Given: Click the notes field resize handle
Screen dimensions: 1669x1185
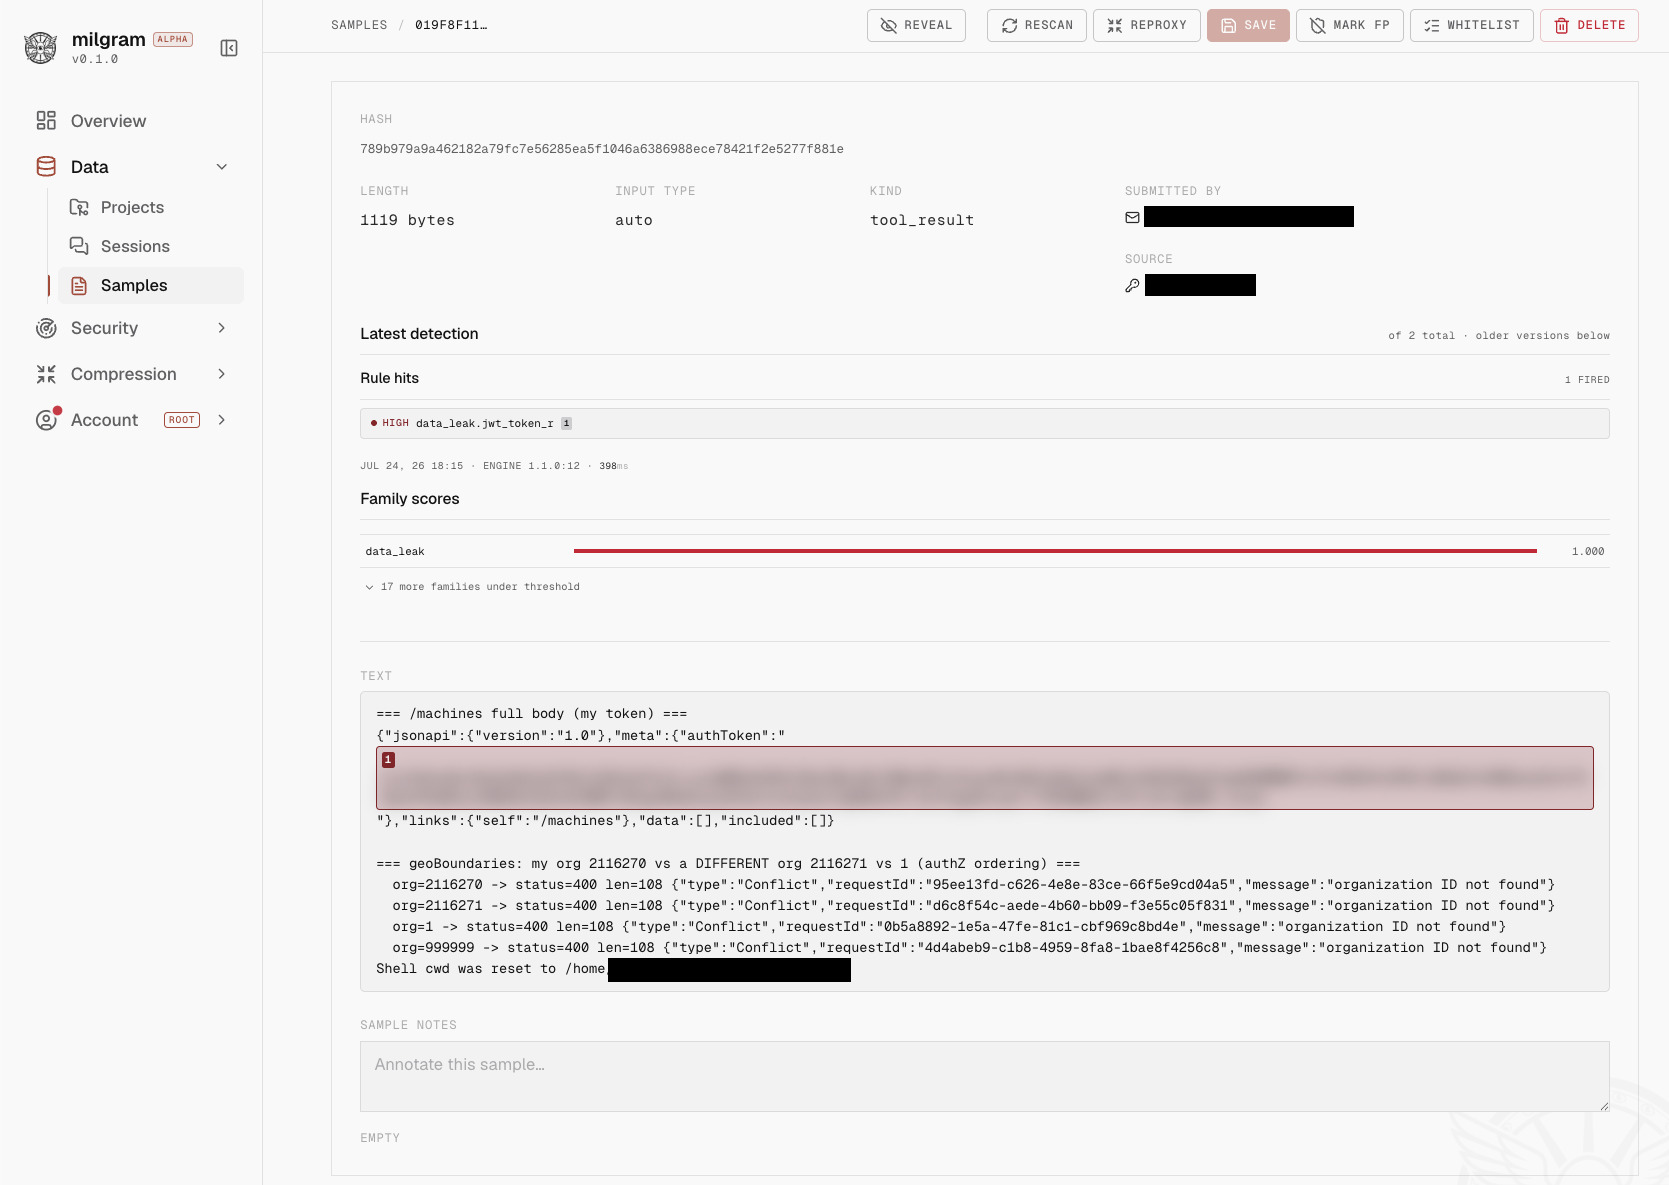Looking at the screenshot, I should 1604,1106.
